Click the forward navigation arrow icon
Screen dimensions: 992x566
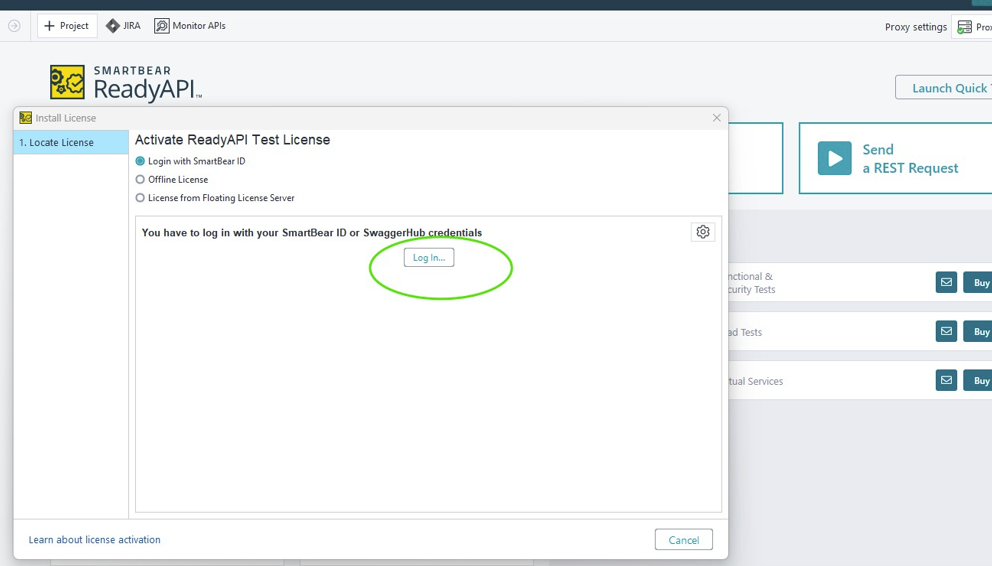pos(14,26)
